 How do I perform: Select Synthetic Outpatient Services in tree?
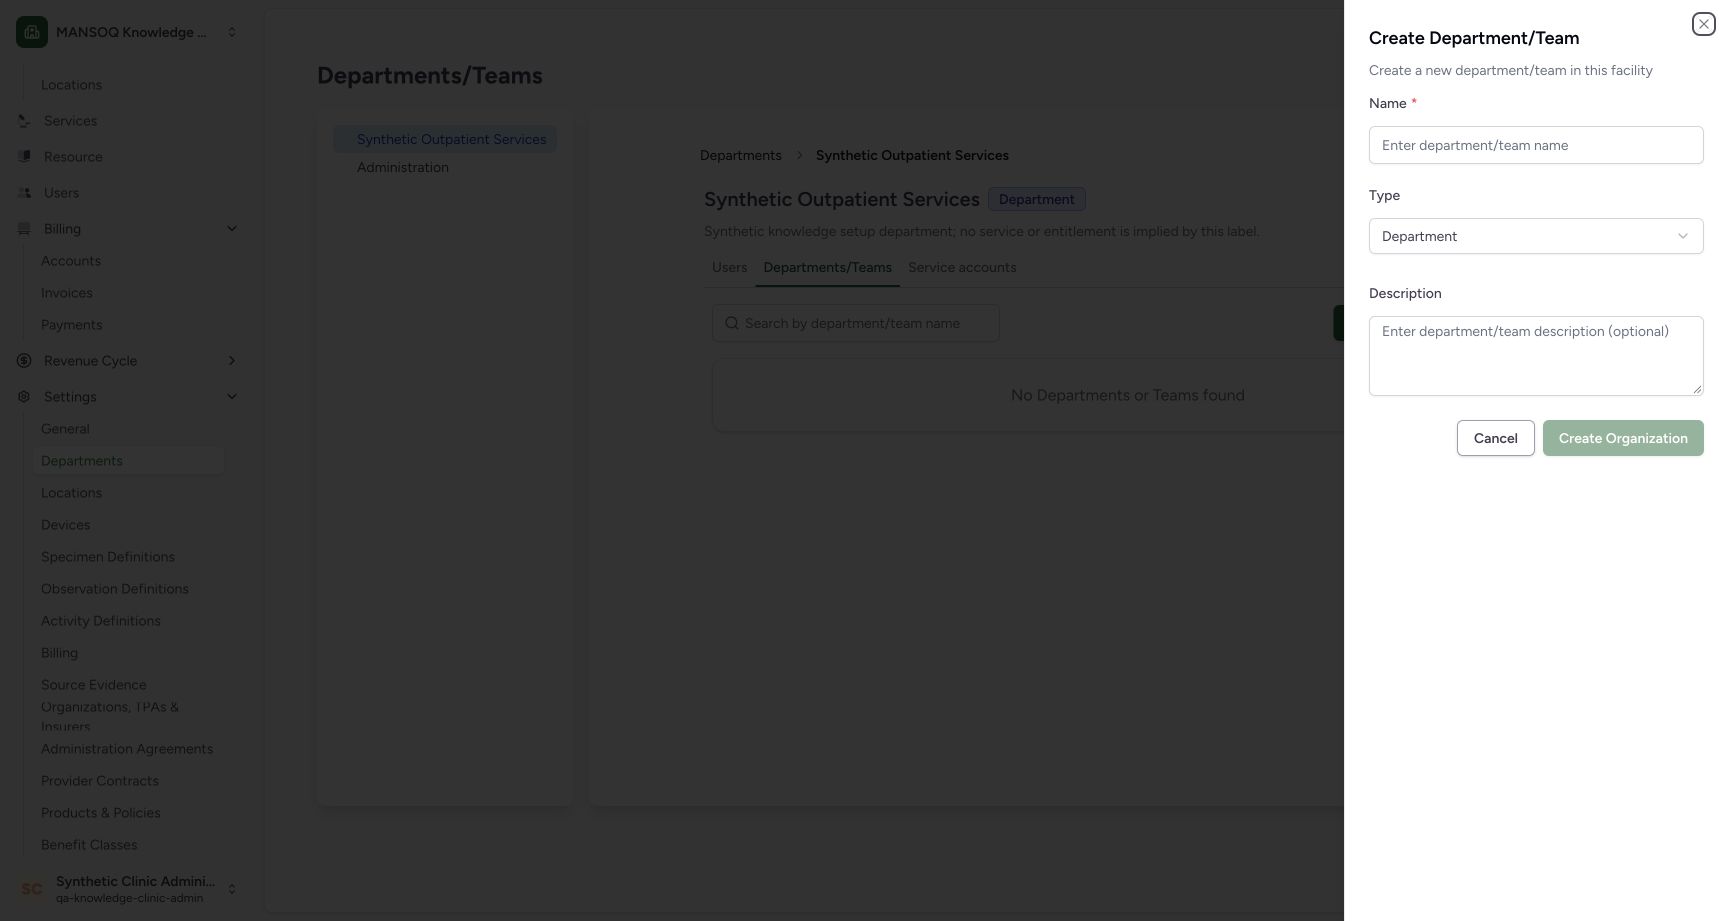[x=445, y=139]
